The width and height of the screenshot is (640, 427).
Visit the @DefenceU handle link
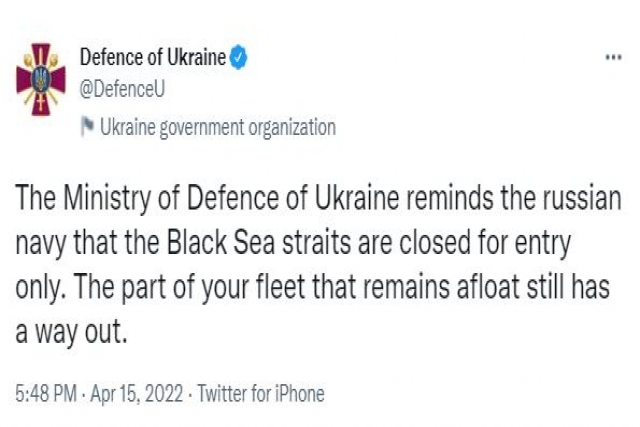(x=122, y=89)
